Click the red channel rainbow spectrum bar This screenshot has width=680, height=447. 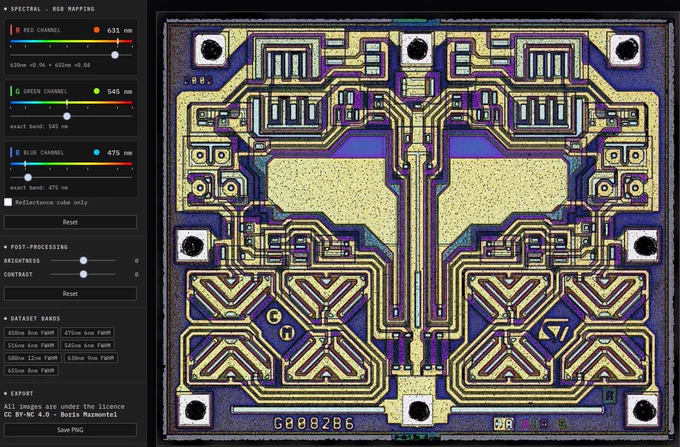coord(71,42)
